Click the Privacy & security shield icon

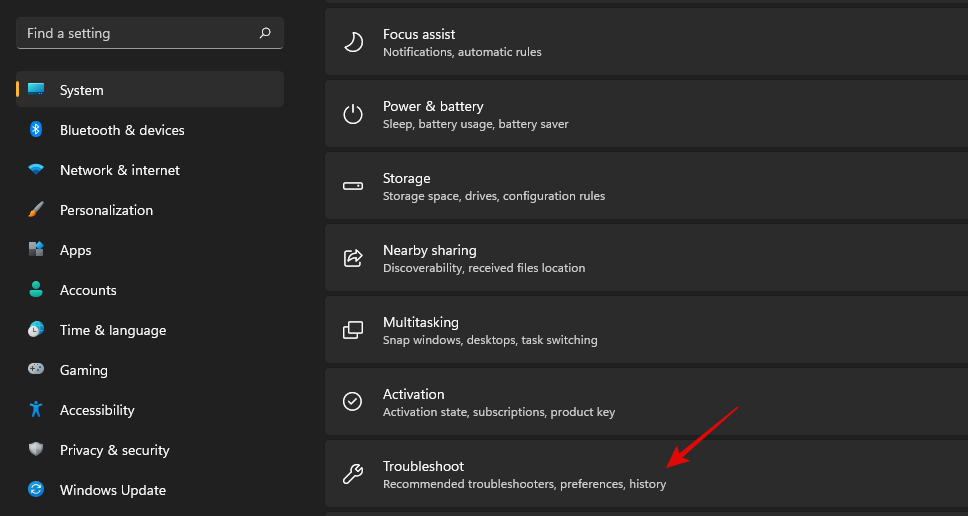[x=36, y=450]
